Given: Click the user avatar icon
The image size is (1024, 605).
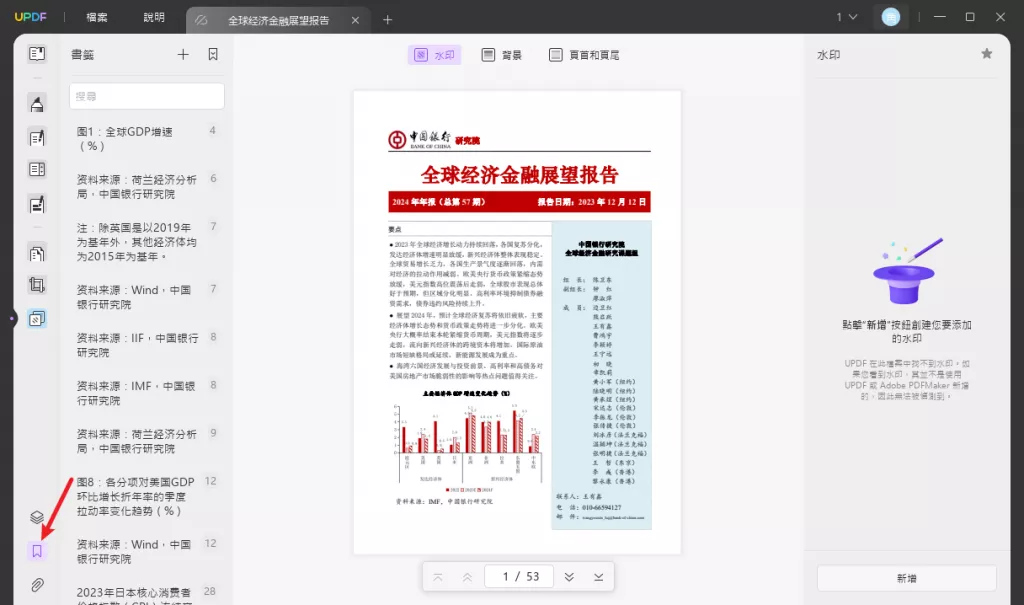Looking at the screenshot, I should tap(891, 17).
